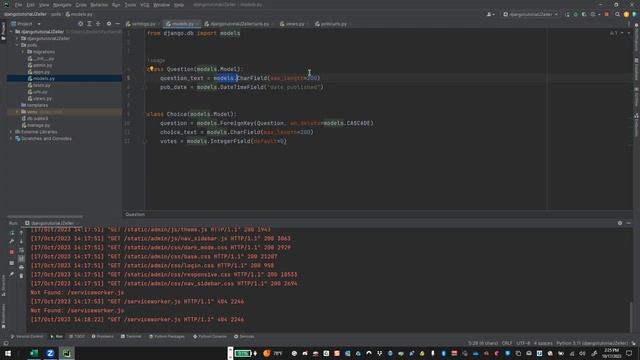Open the Windows Start menu

coord(7,353)
